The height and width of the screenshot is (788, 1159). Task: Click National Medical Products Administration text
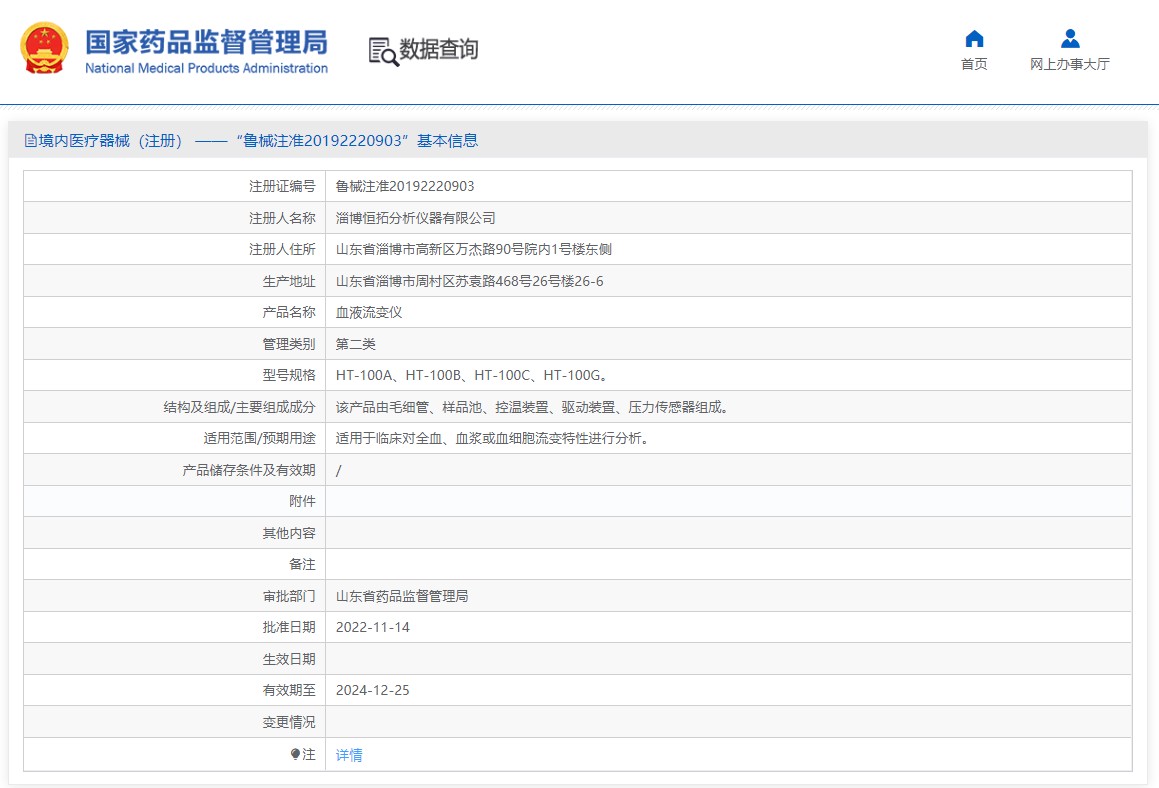[206, 68]
